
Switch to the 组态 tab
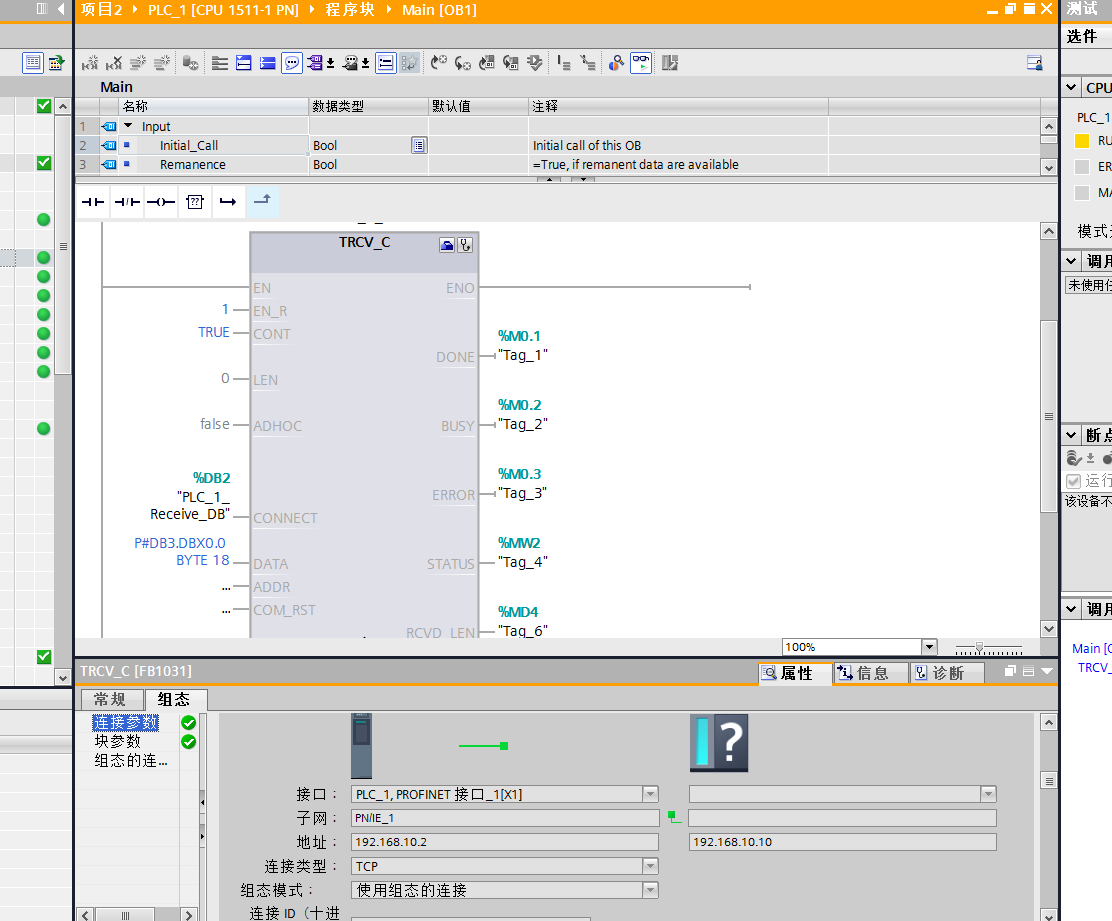tap(175, 699)
